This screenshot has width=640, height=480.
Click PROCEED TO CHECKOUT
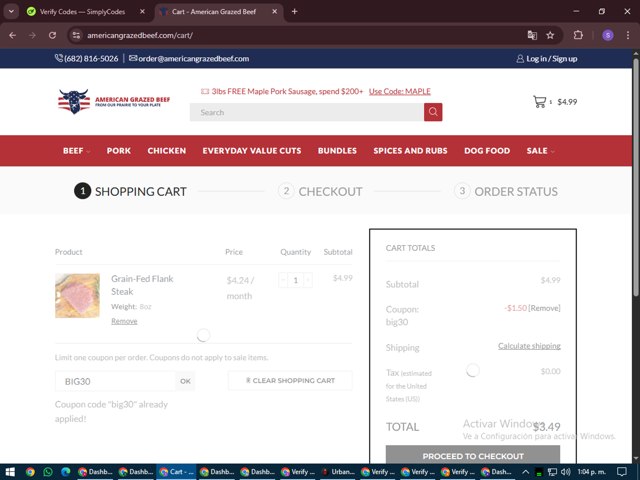(x=473, y=455)
